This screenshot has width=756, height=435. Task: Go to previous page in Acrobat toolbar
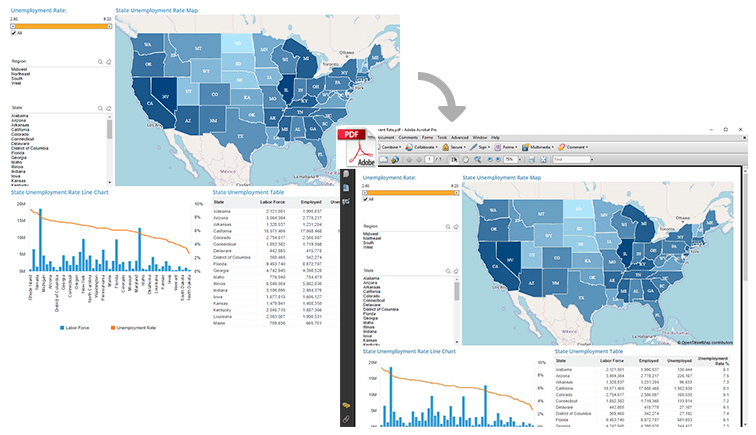[409, 160]
